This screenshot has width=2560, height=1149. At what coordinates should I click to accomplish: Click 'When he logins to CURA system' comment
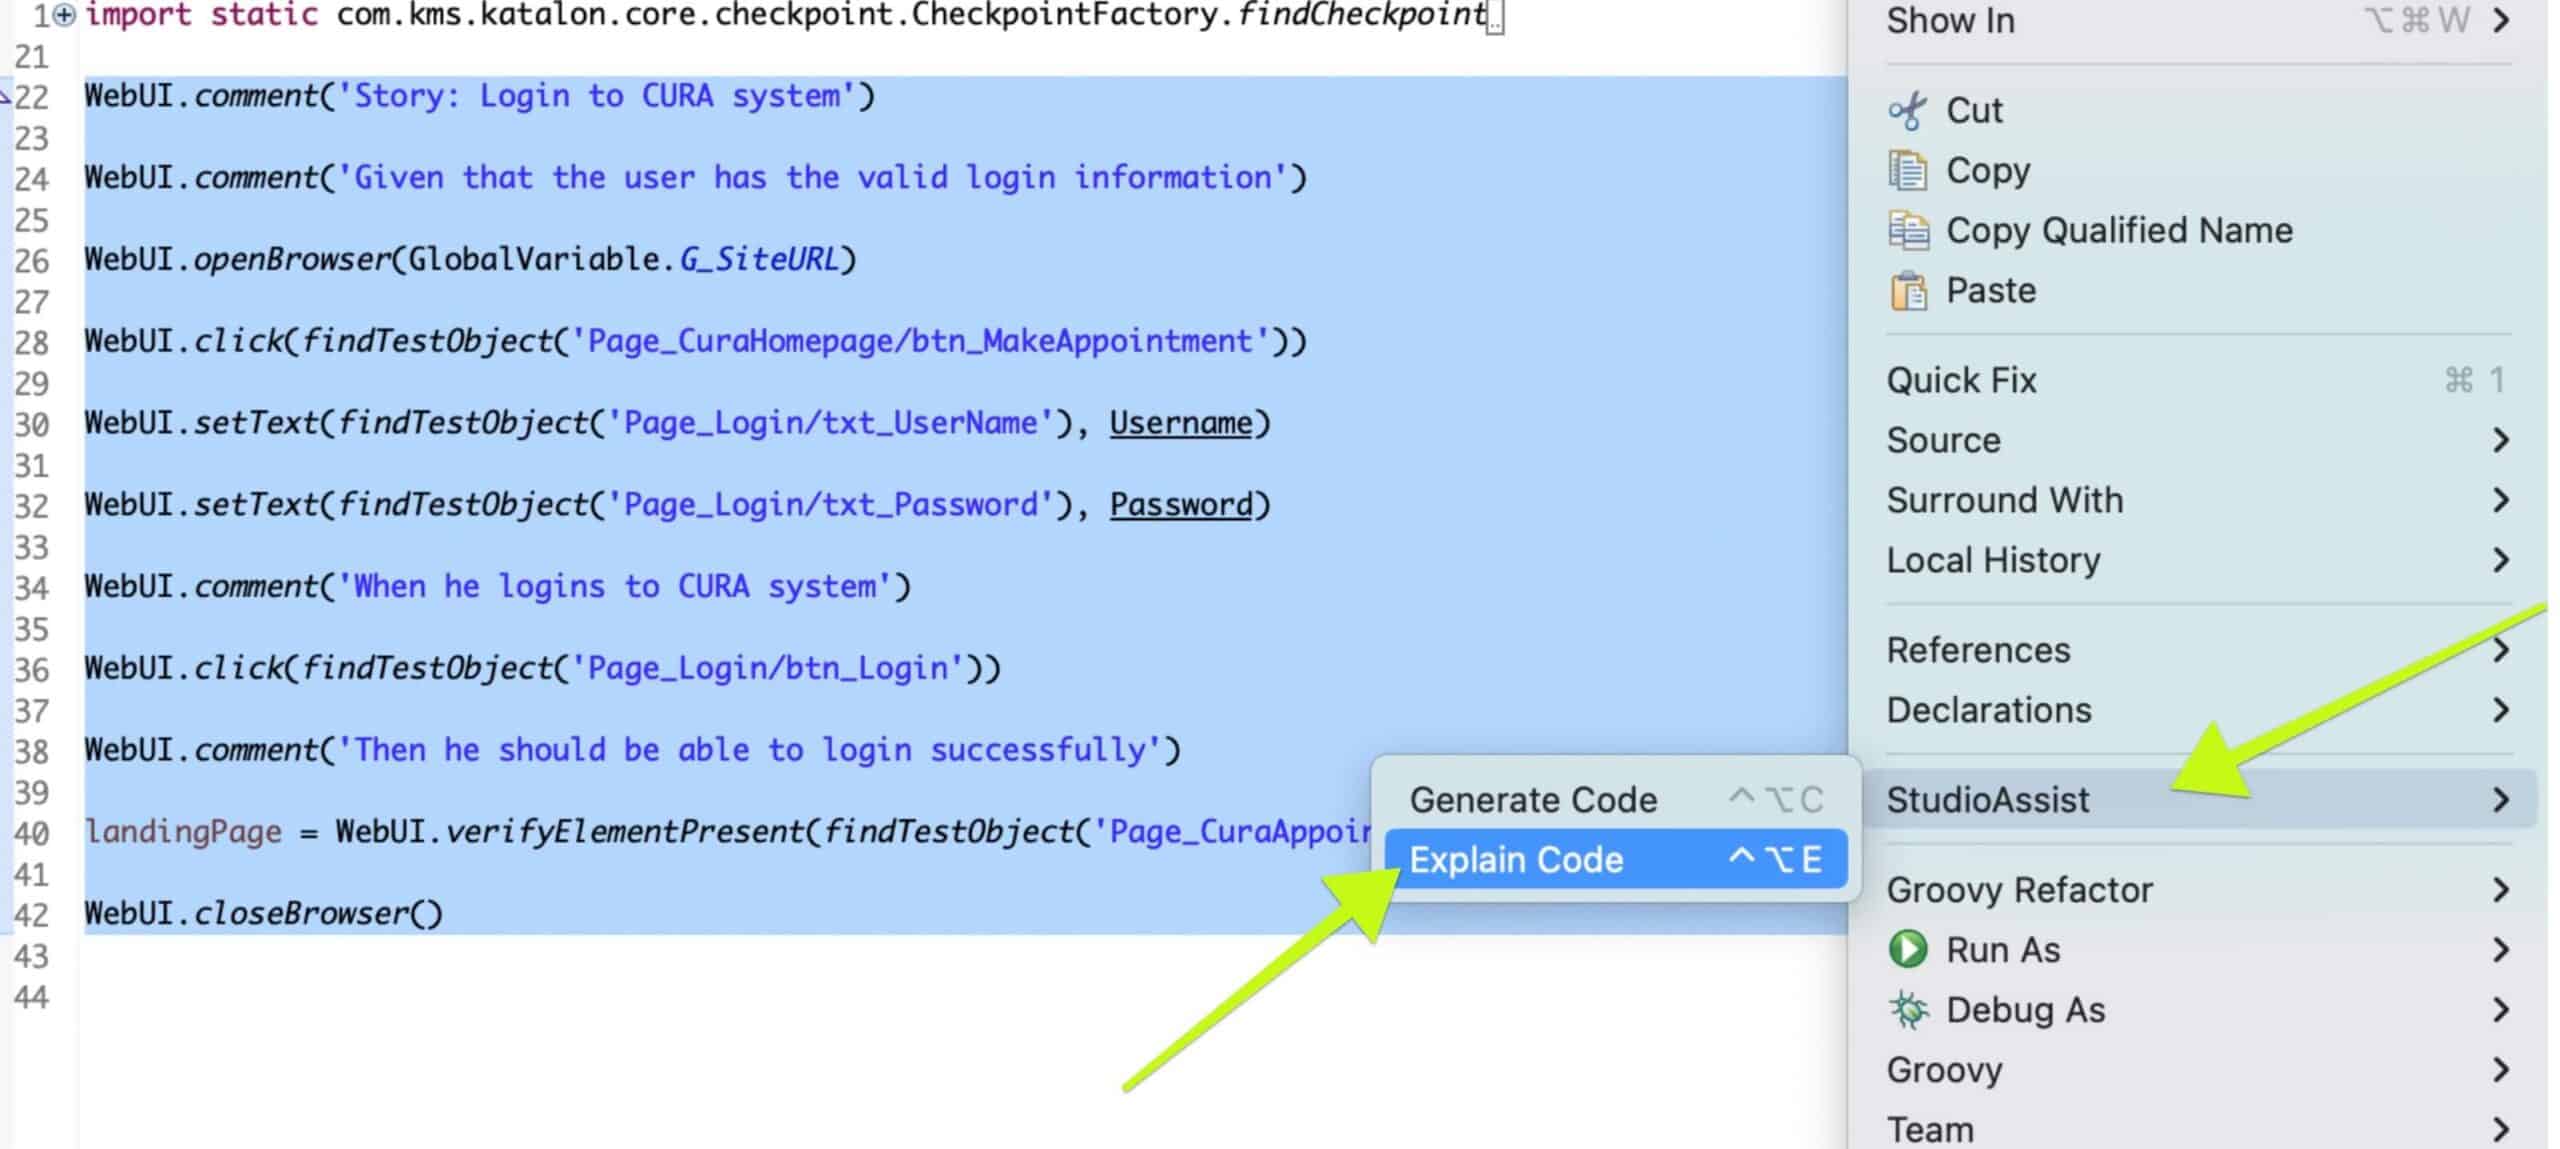[615, 586]
